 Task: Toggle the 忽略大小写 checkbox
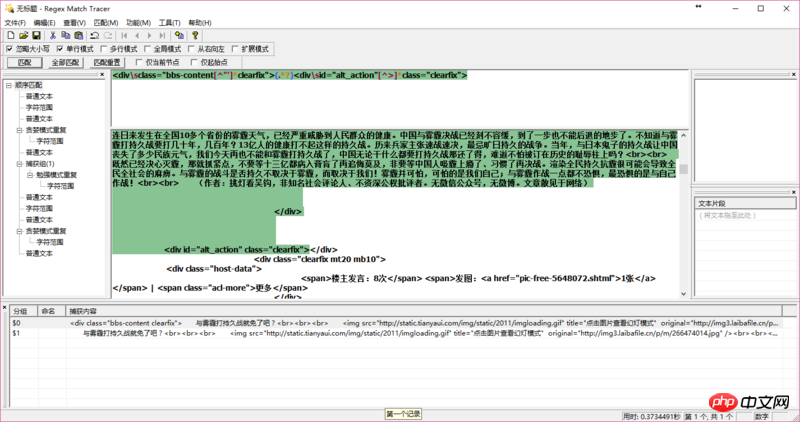[x=9, y=49]
